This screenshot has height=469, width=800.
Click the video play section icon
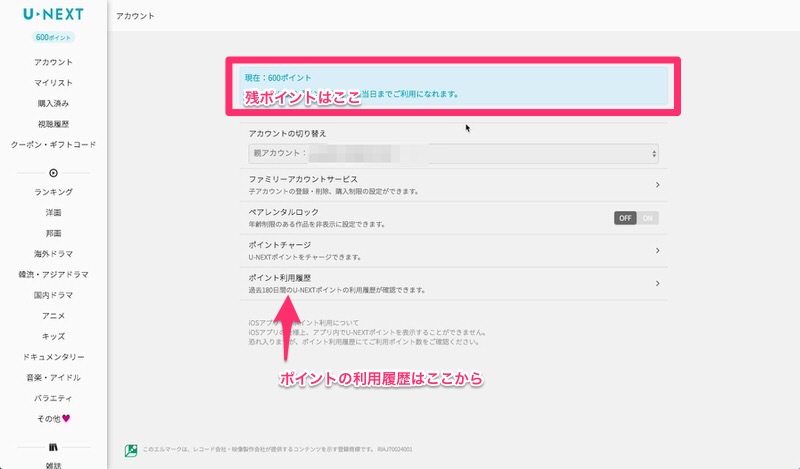tap(53, 172)
